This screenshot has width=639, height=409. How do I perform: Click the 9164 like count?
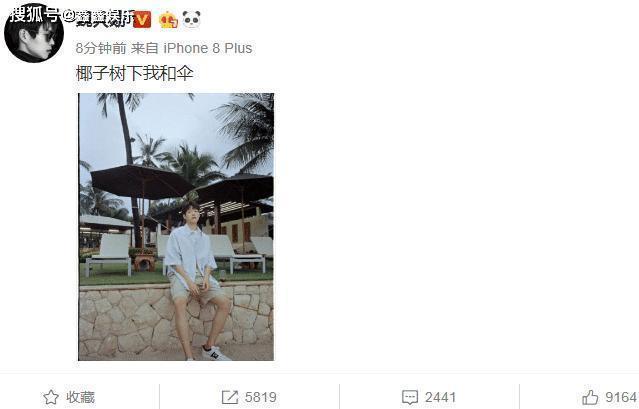(x=621, y=397)
